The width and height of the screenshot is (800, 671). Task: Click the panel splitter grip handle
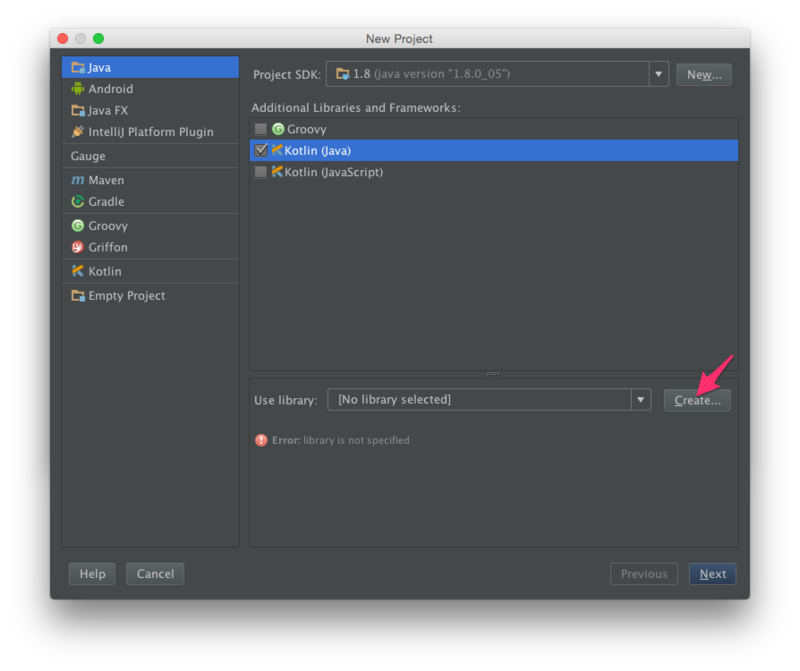point(493,374)
